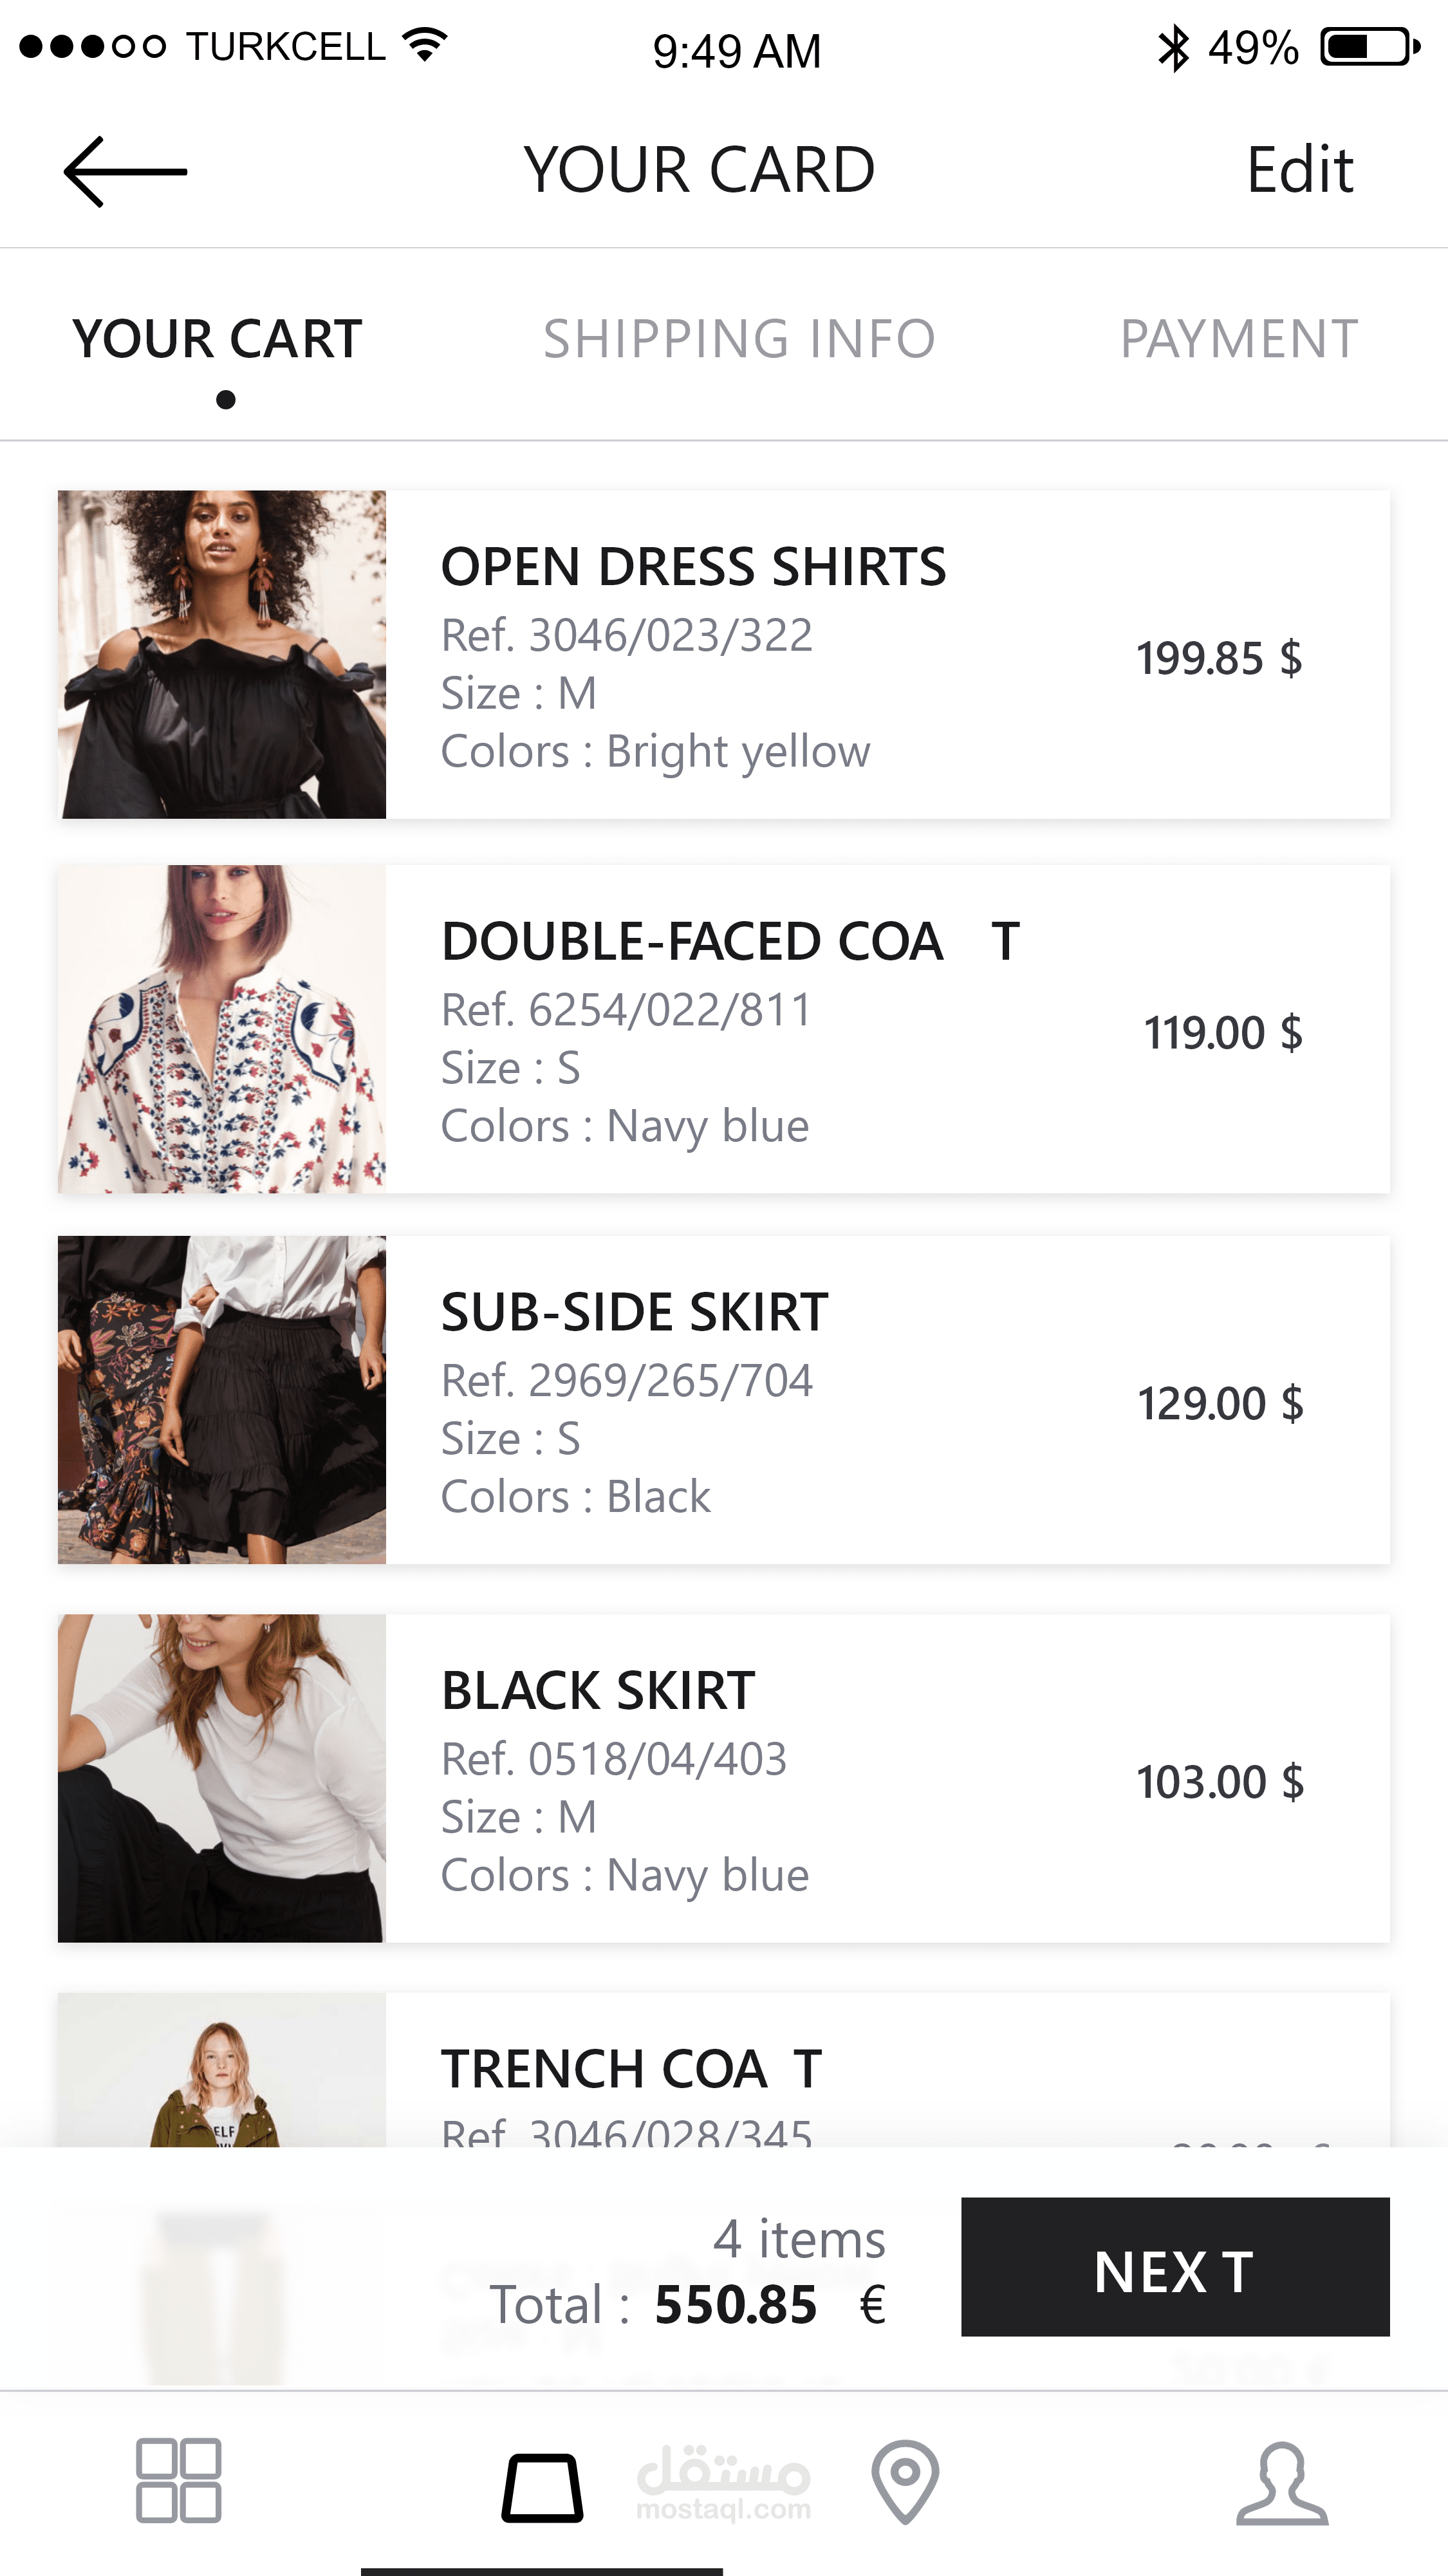Select the Your Cart tab
This screenshot has height=2576, width=1448.
217,339
